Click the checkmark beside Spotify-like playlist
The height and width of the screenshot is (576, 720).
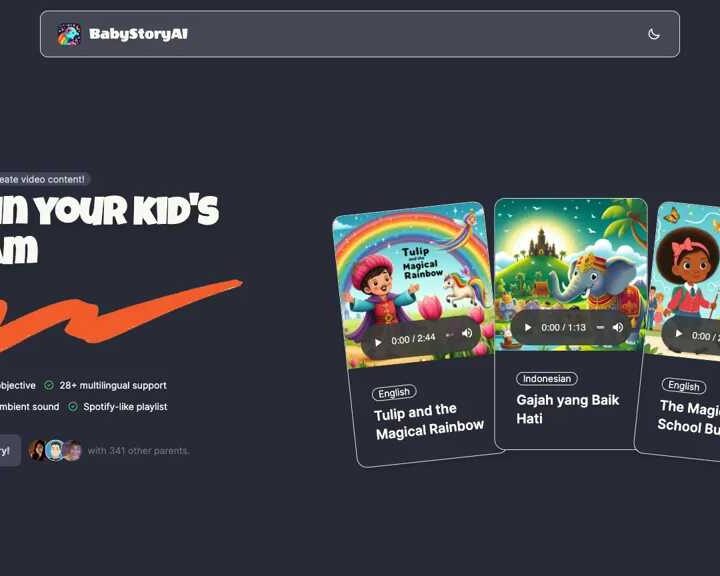(73, 407)
